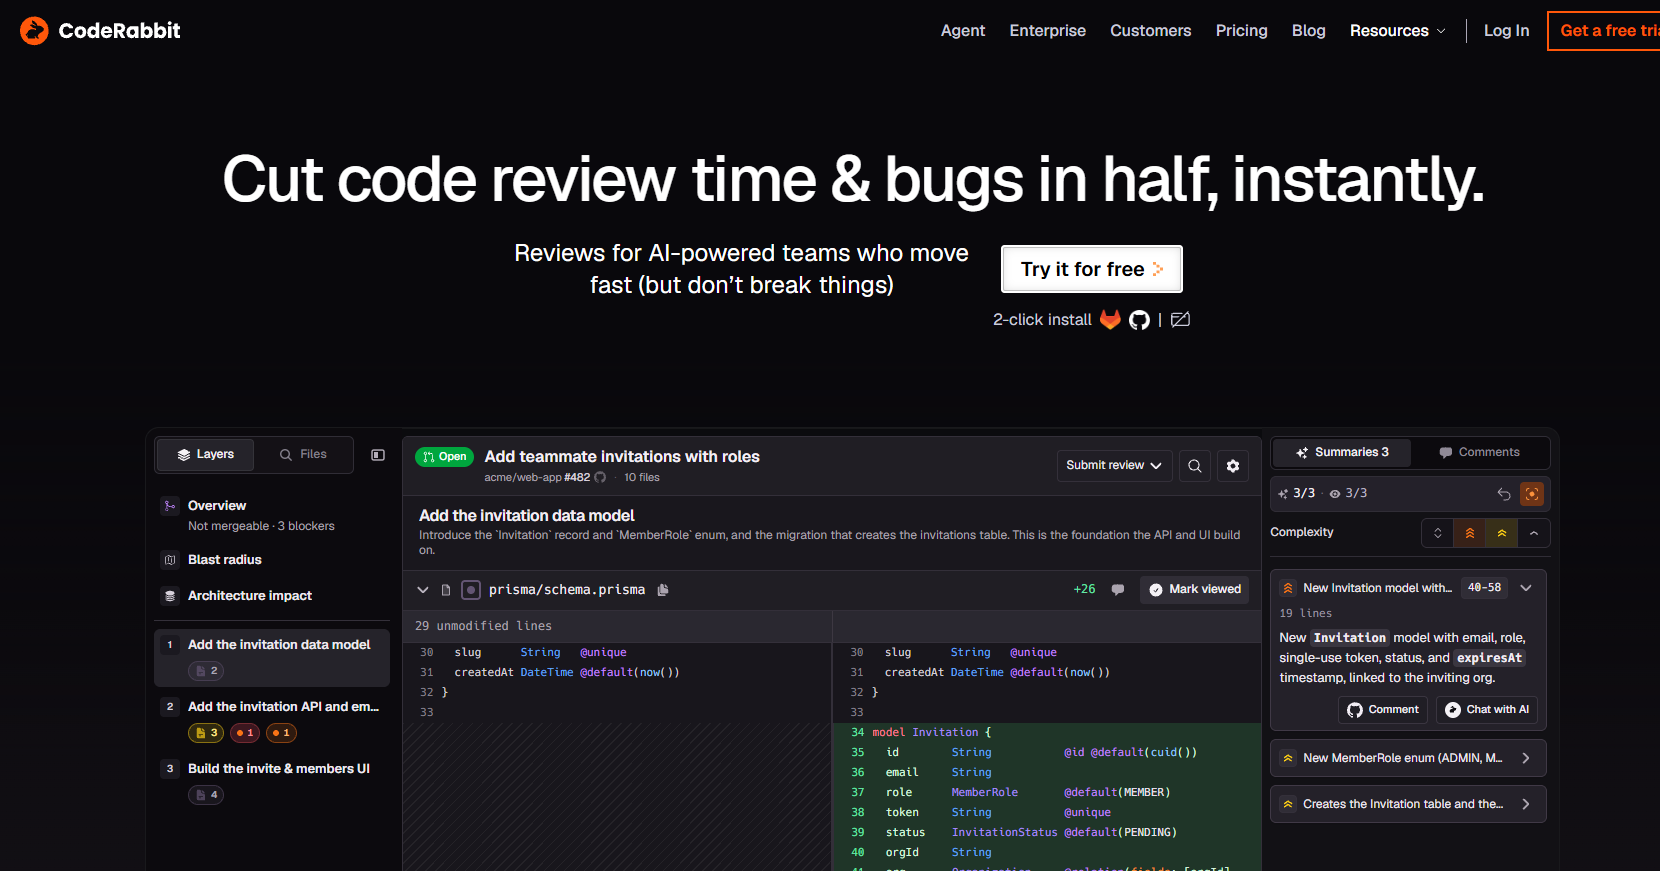
Task: Click the eye 3/3 viewed counter
Action: [1348, 494]
